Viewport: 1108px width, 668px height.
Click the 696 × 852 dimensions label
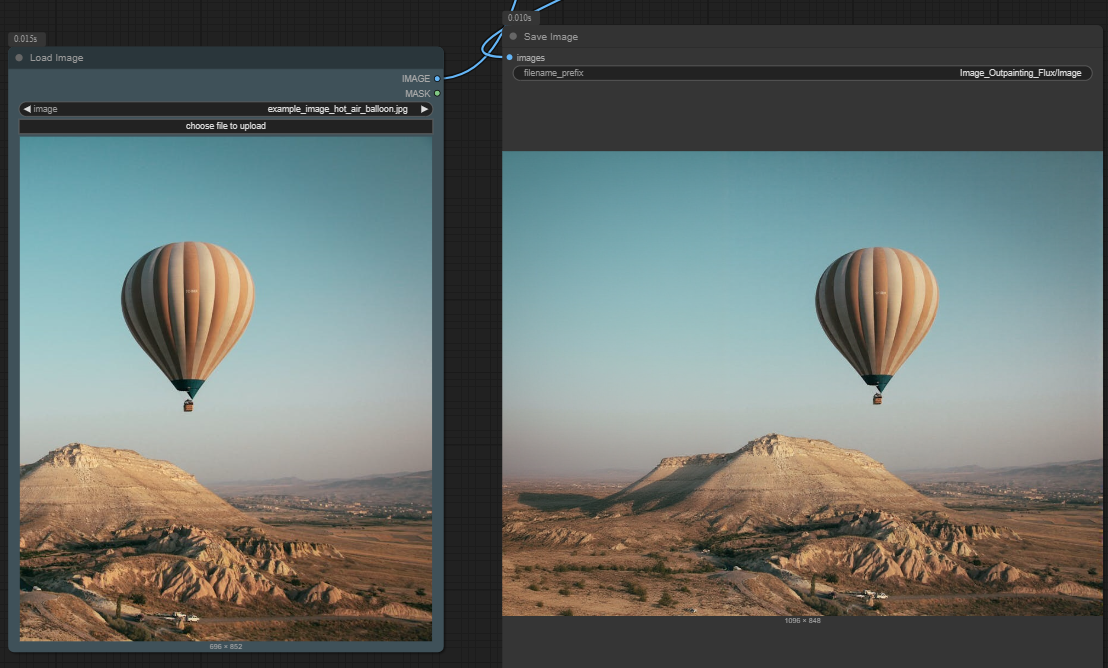click(x=225, y=647)
